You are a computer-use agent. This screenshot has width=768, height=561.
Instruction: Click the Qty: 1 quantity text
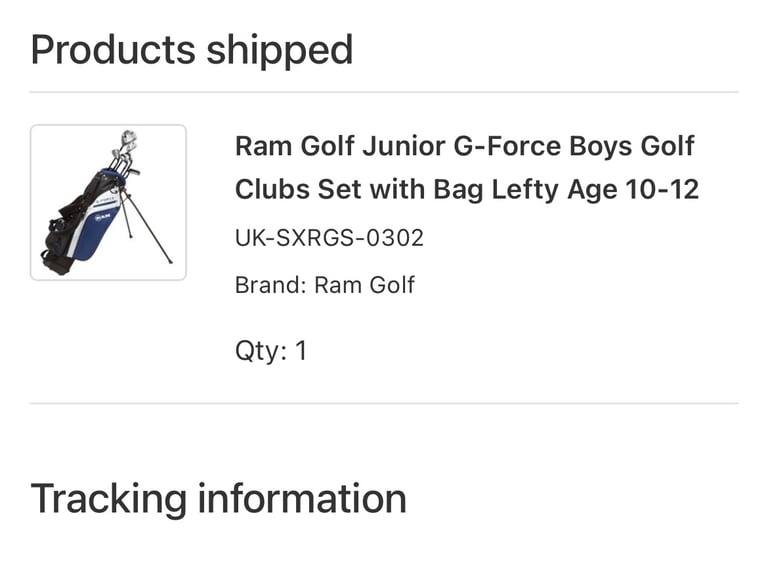click(271, 351)
